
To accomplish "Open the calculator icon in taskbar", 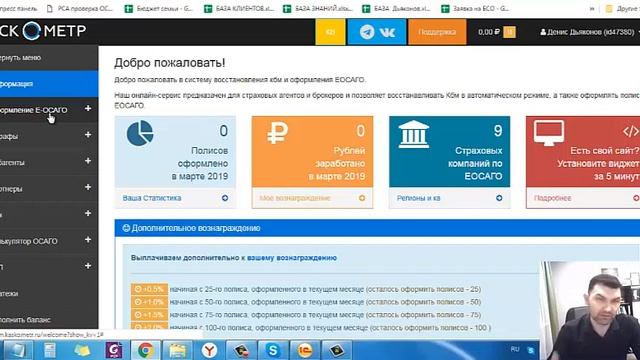I will [x=50, y=350].
